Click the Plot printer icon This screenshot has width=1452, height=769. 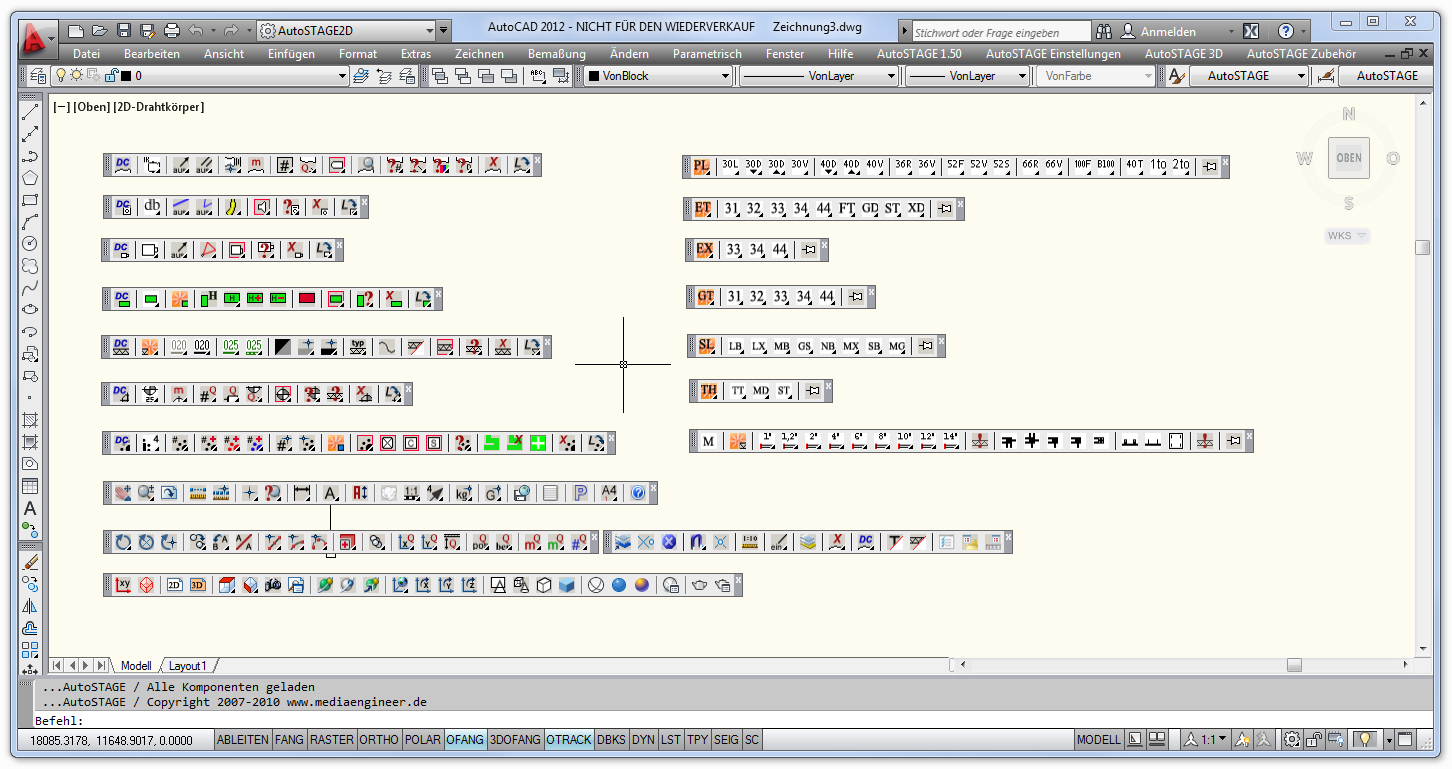tap(172, 31)
